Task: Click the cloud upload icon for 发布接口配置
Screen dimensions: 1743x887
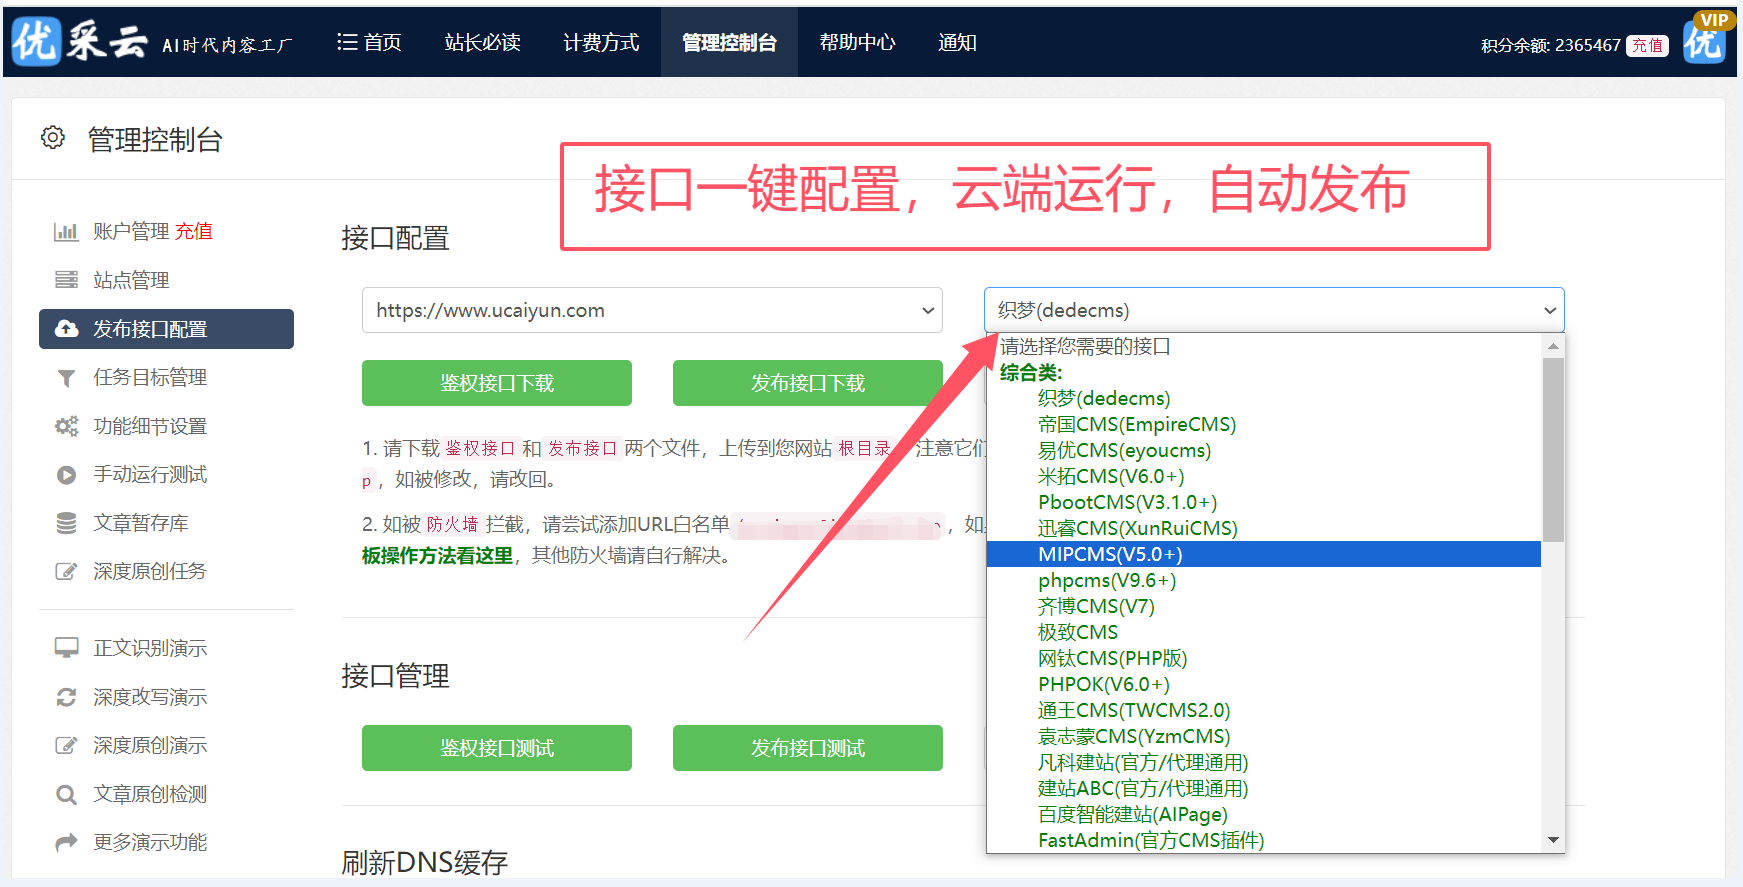Action: pyautogui.click(x=66, y=329)
